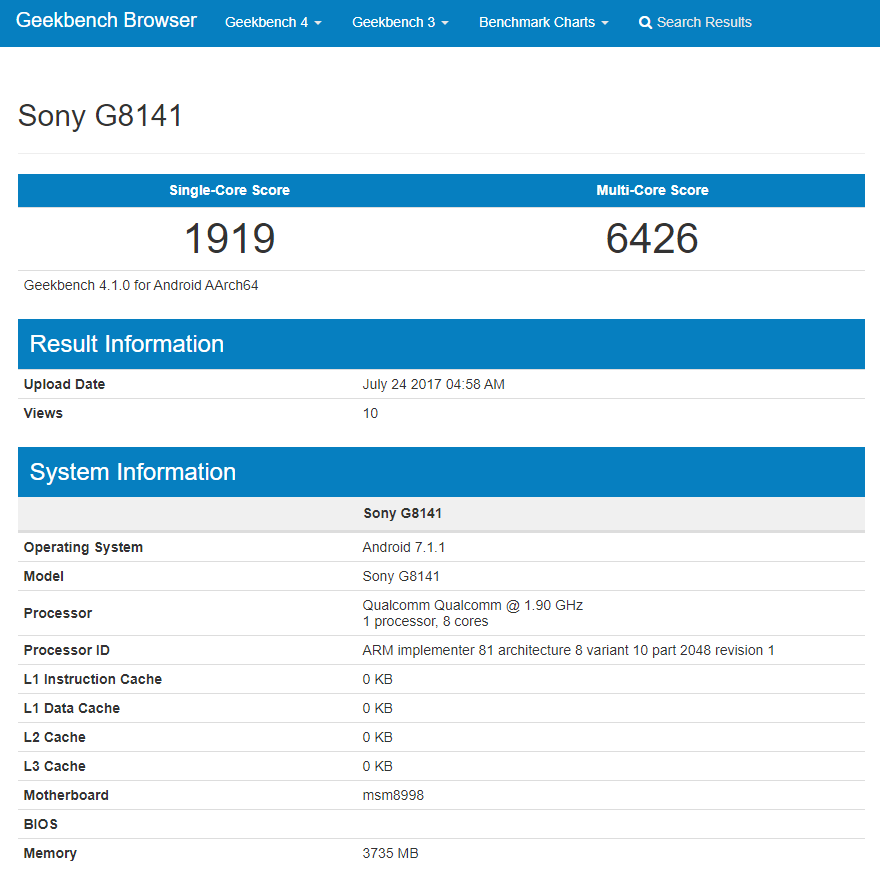Click the Views label
This screenshot has width=880, height=870.
pyautogui.click(x=43, y=414)
